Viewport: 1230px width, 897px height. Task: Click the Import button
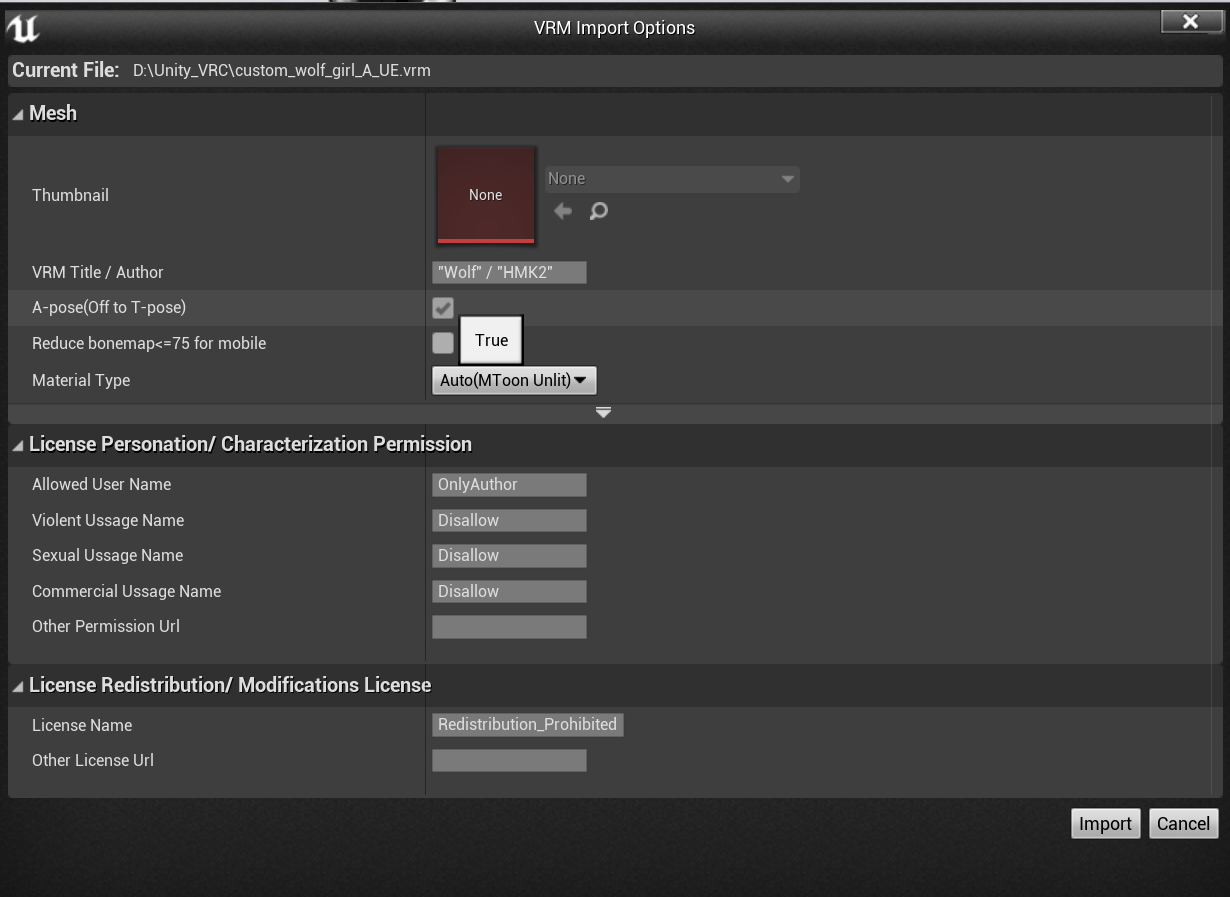point(1105,823)
